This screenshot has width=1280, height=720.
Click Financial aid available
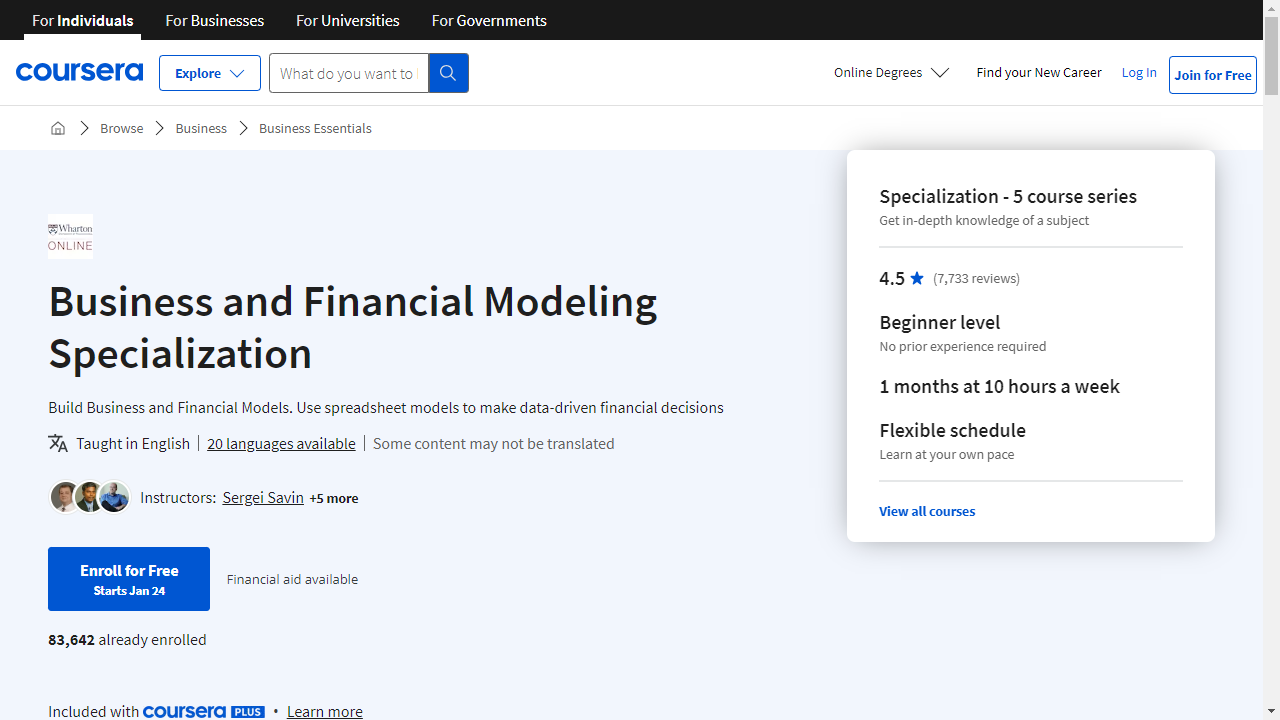[292, 579]
